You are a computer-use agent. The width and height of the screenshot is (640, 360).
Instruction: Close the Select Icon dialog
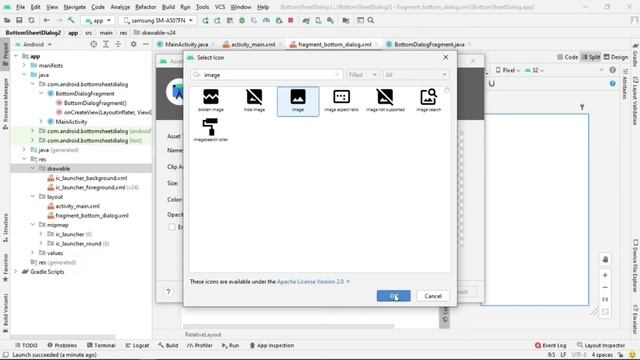click(x=446, y=58)
